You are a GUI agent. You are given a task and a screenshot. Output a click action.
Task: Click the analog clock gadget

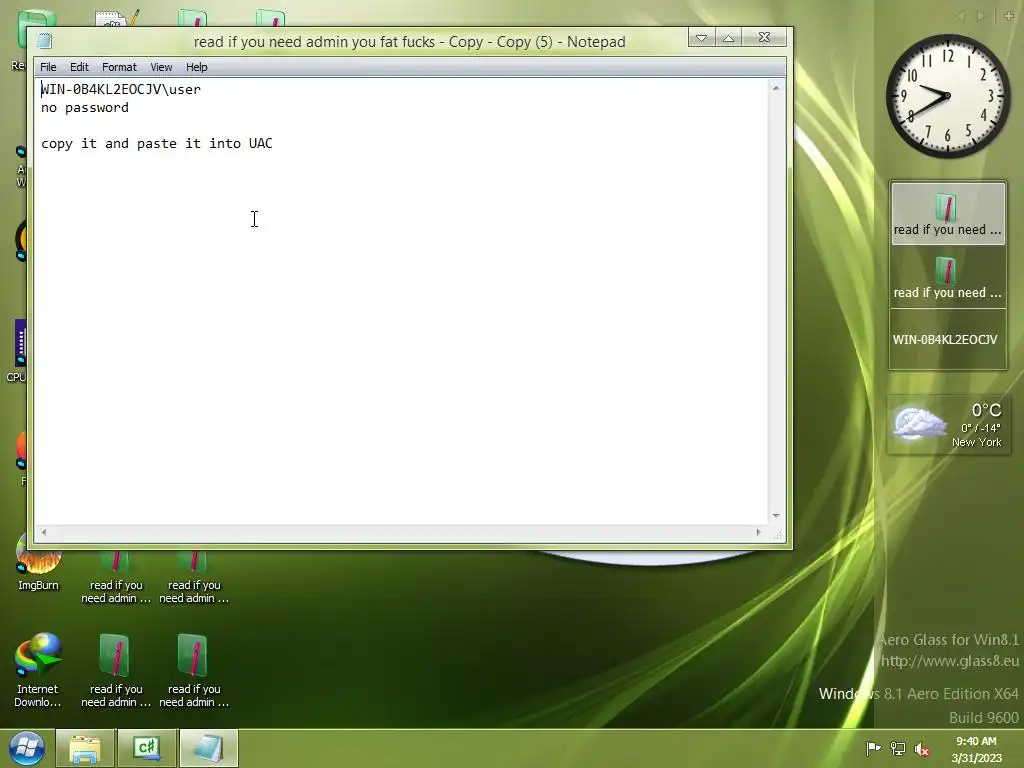click(948, 96)
